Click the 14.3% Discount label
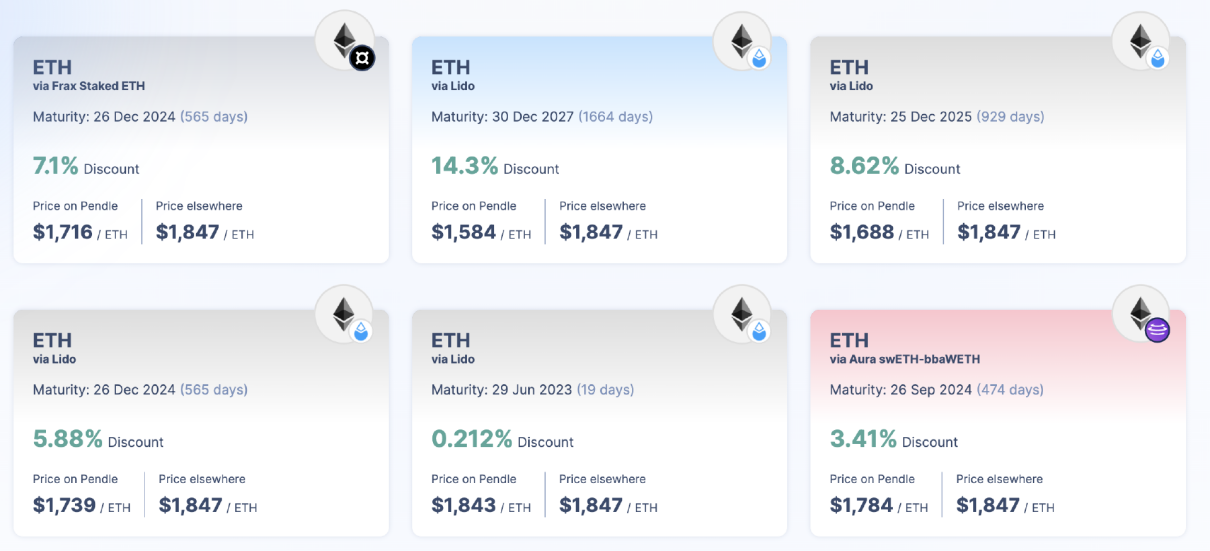1210x551 pixels. pyautogui.click(x=495, y=167)
